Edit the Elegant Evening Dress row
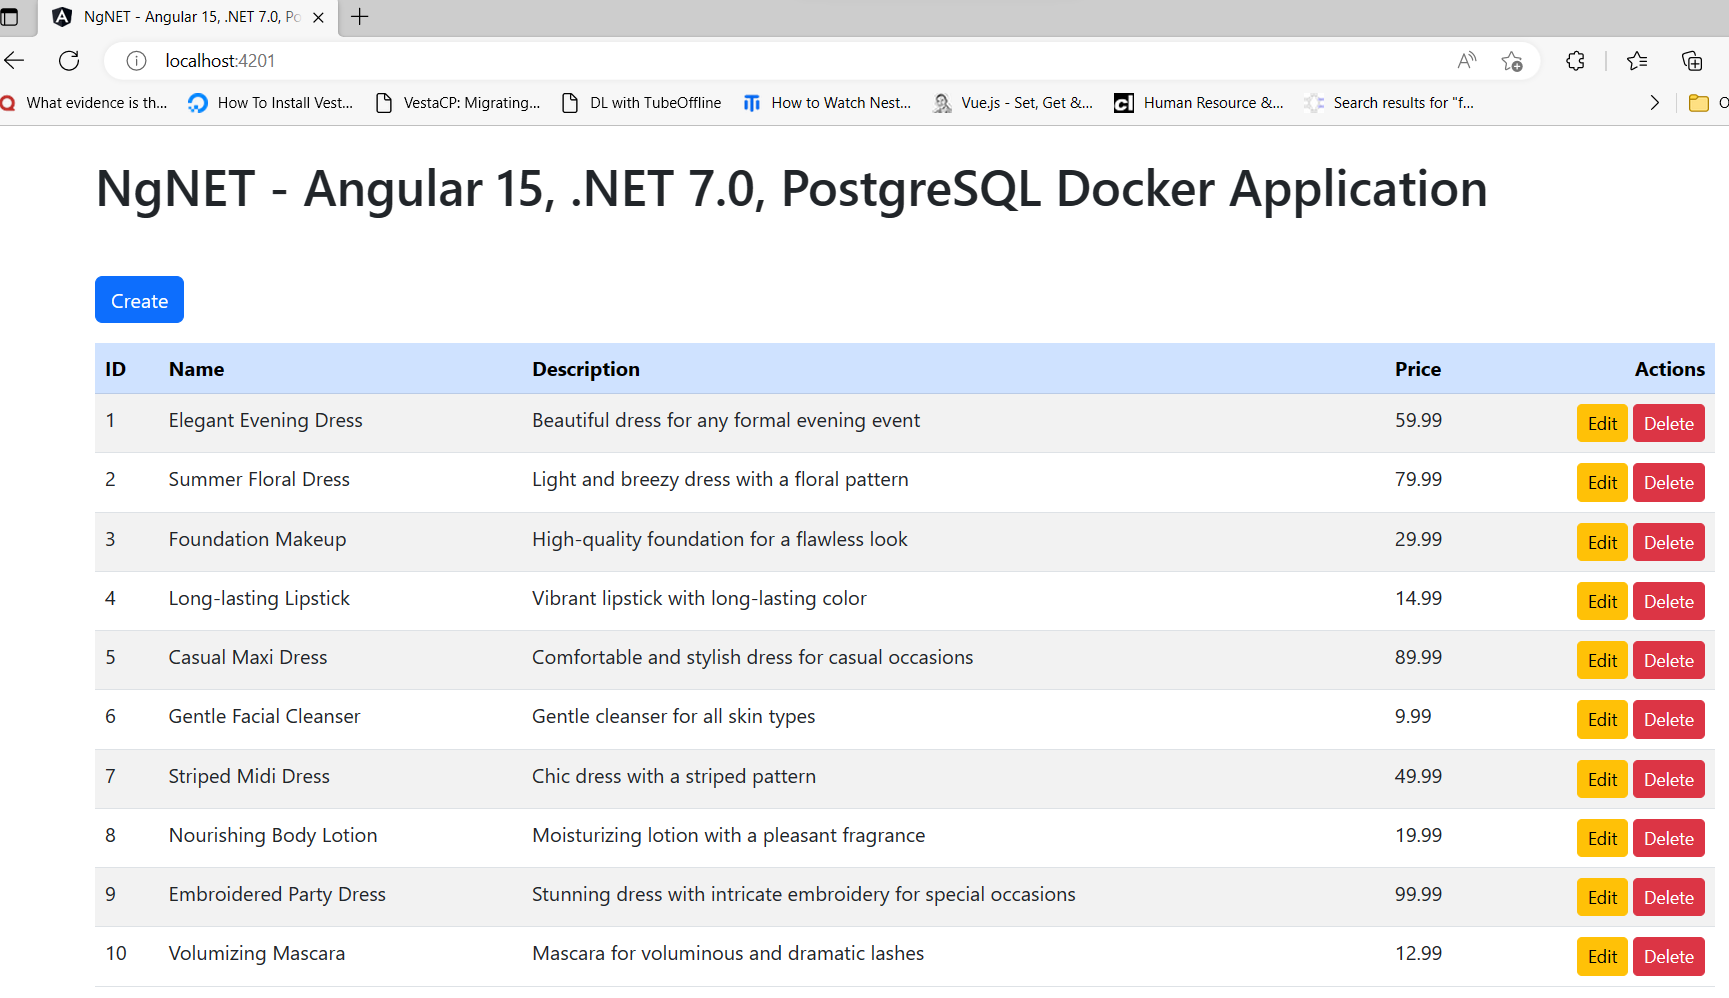The height and width of the screenshot is (998, 1729). tap(1602, 424)
